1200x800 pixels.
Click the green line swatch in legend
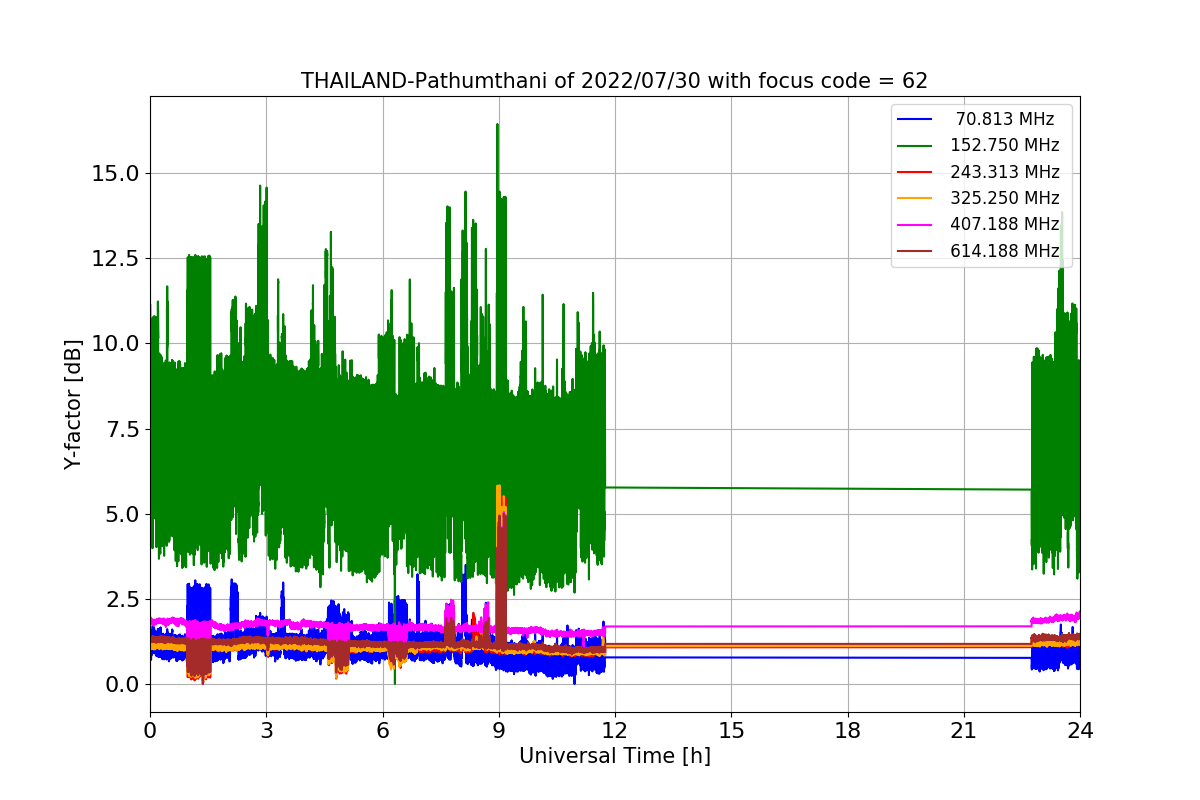[915, 146]
